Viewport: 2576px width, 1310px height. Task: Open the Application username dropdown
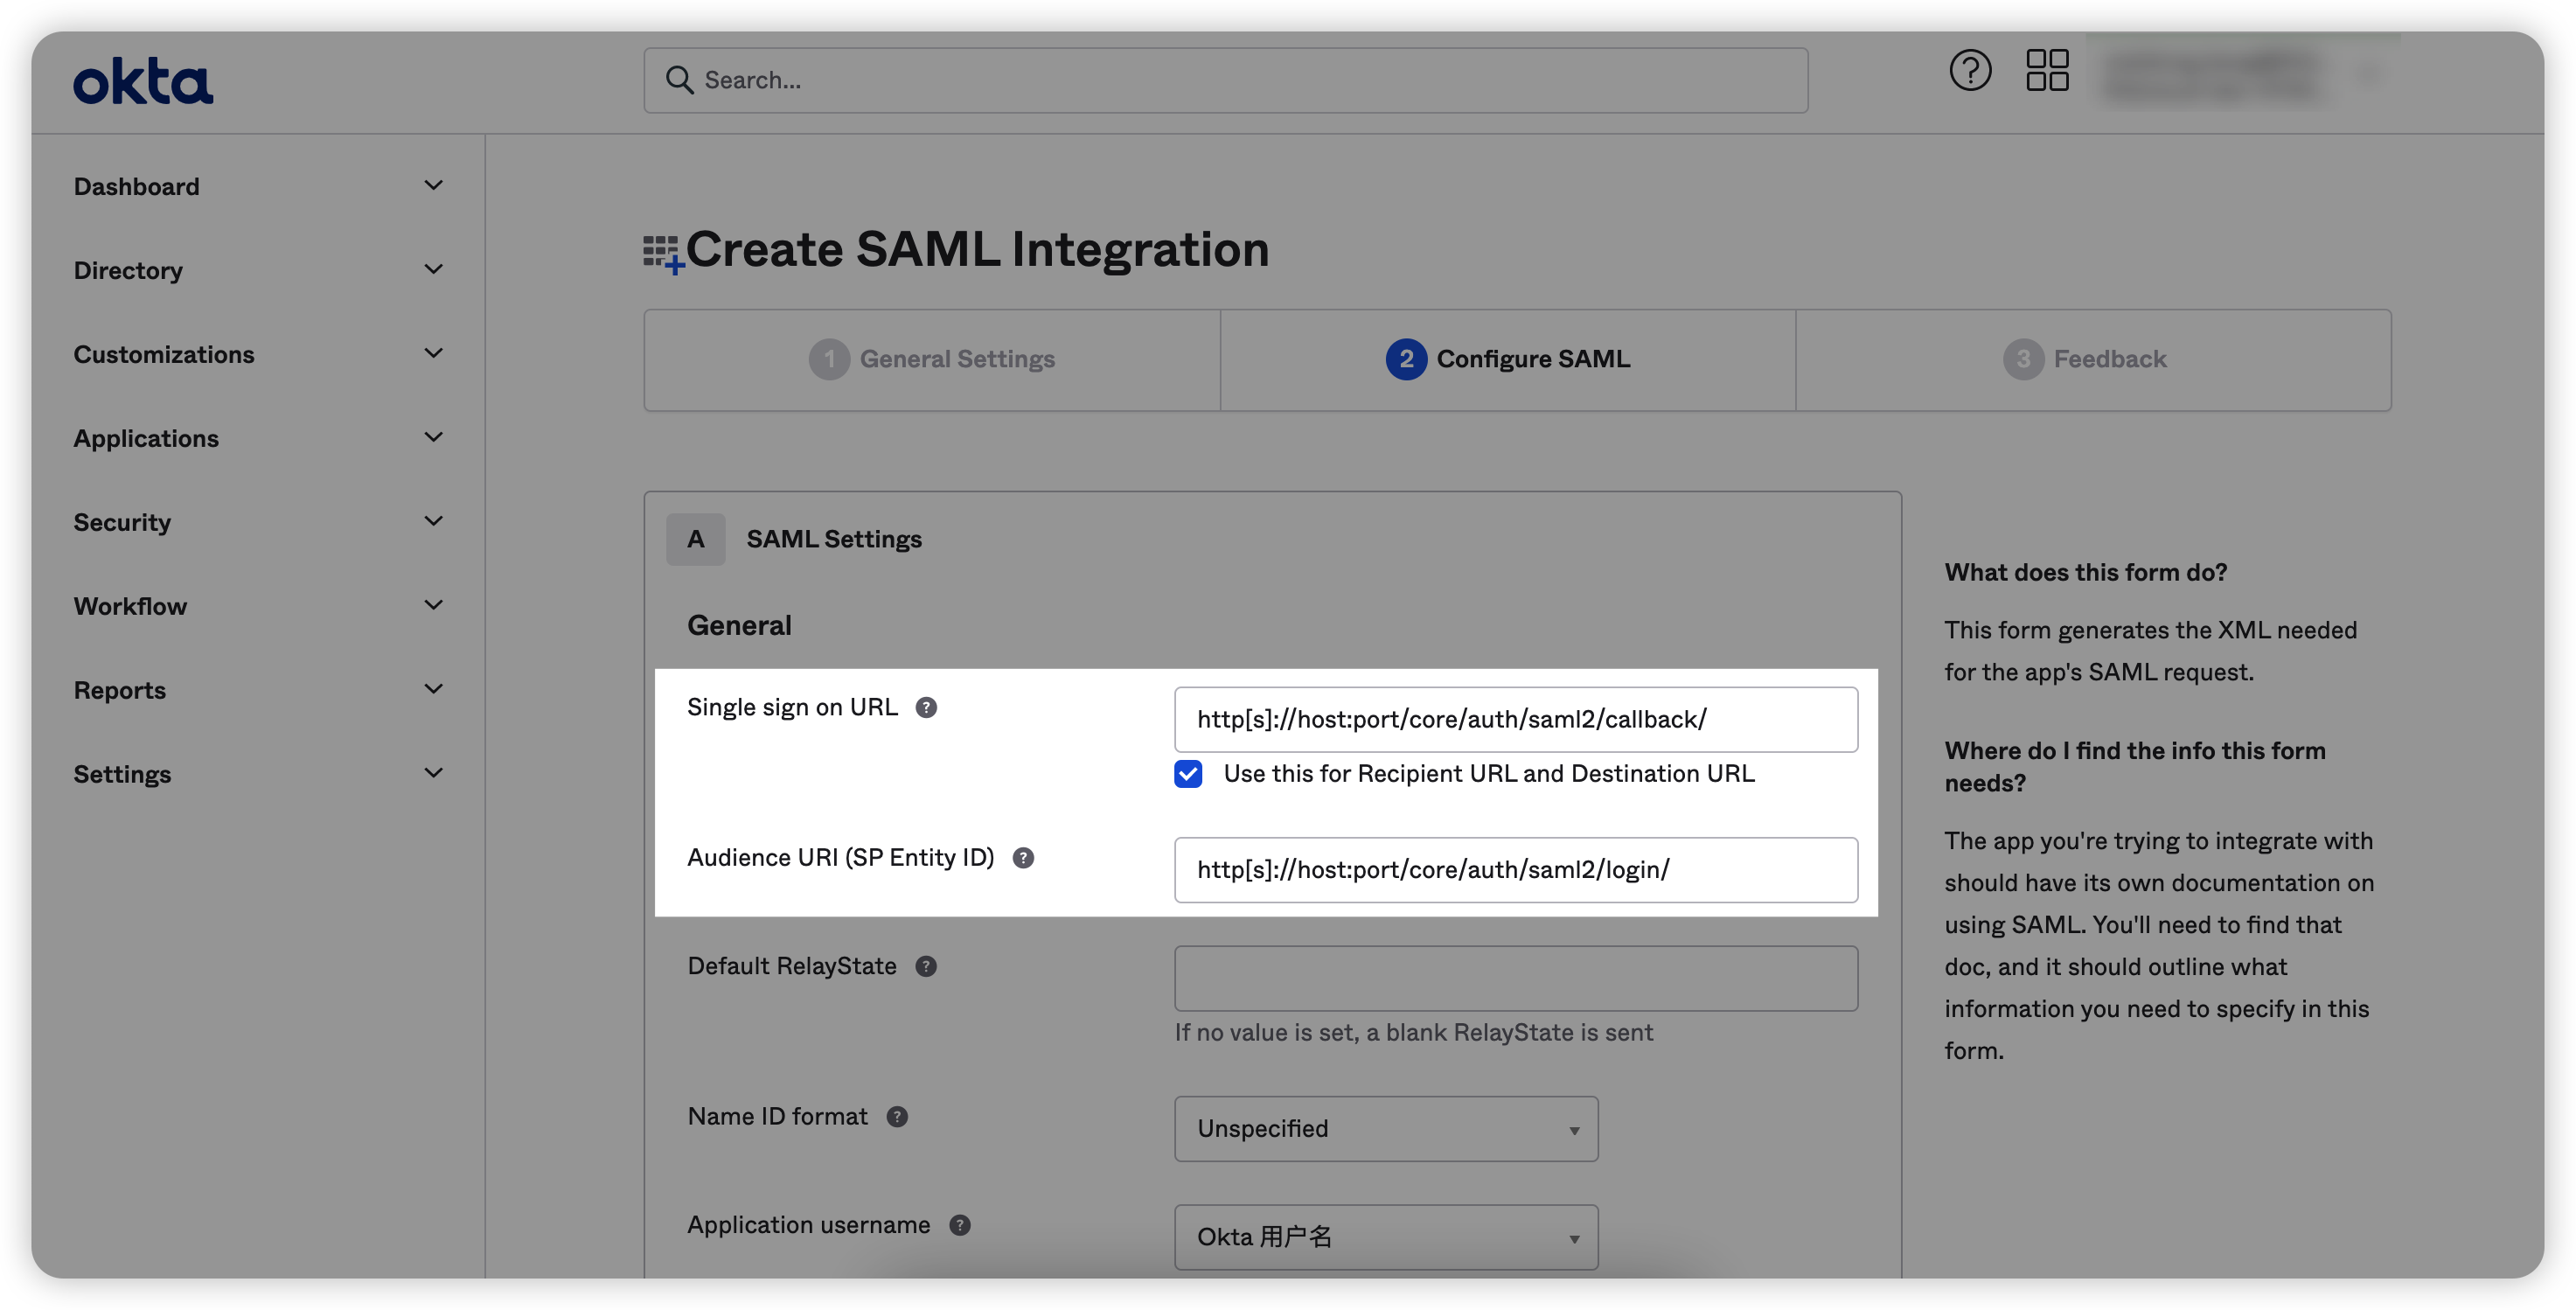[1385, 1237]
